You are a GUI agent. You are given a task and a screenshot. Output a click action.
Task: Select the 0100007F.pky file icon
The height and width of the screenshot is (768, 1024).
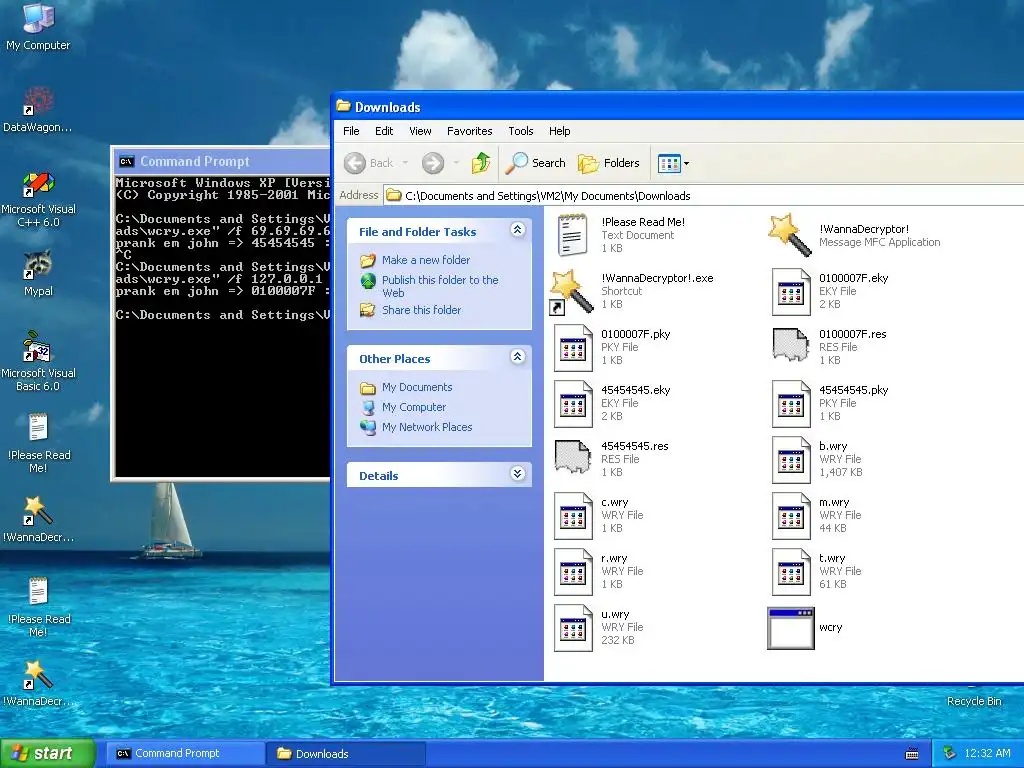[x=573, y=347]
